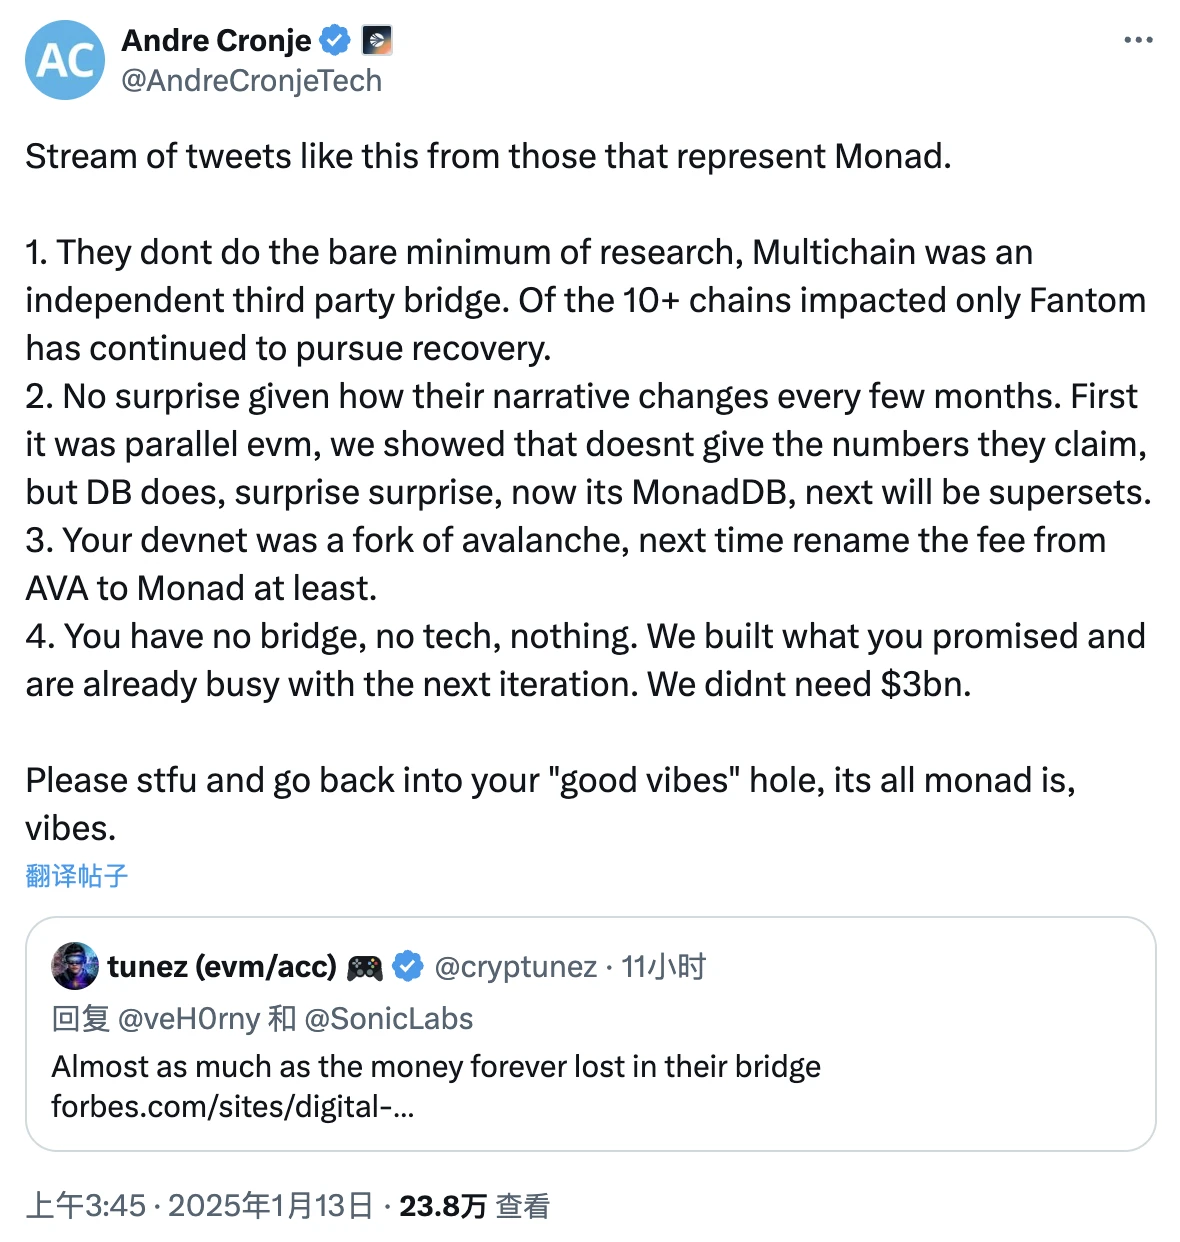Click the affiliation badge next to Andre Cronje's name
The width and height of the screenshot is (1180, 1242).
pyautogui.click(x=377, y=41)
